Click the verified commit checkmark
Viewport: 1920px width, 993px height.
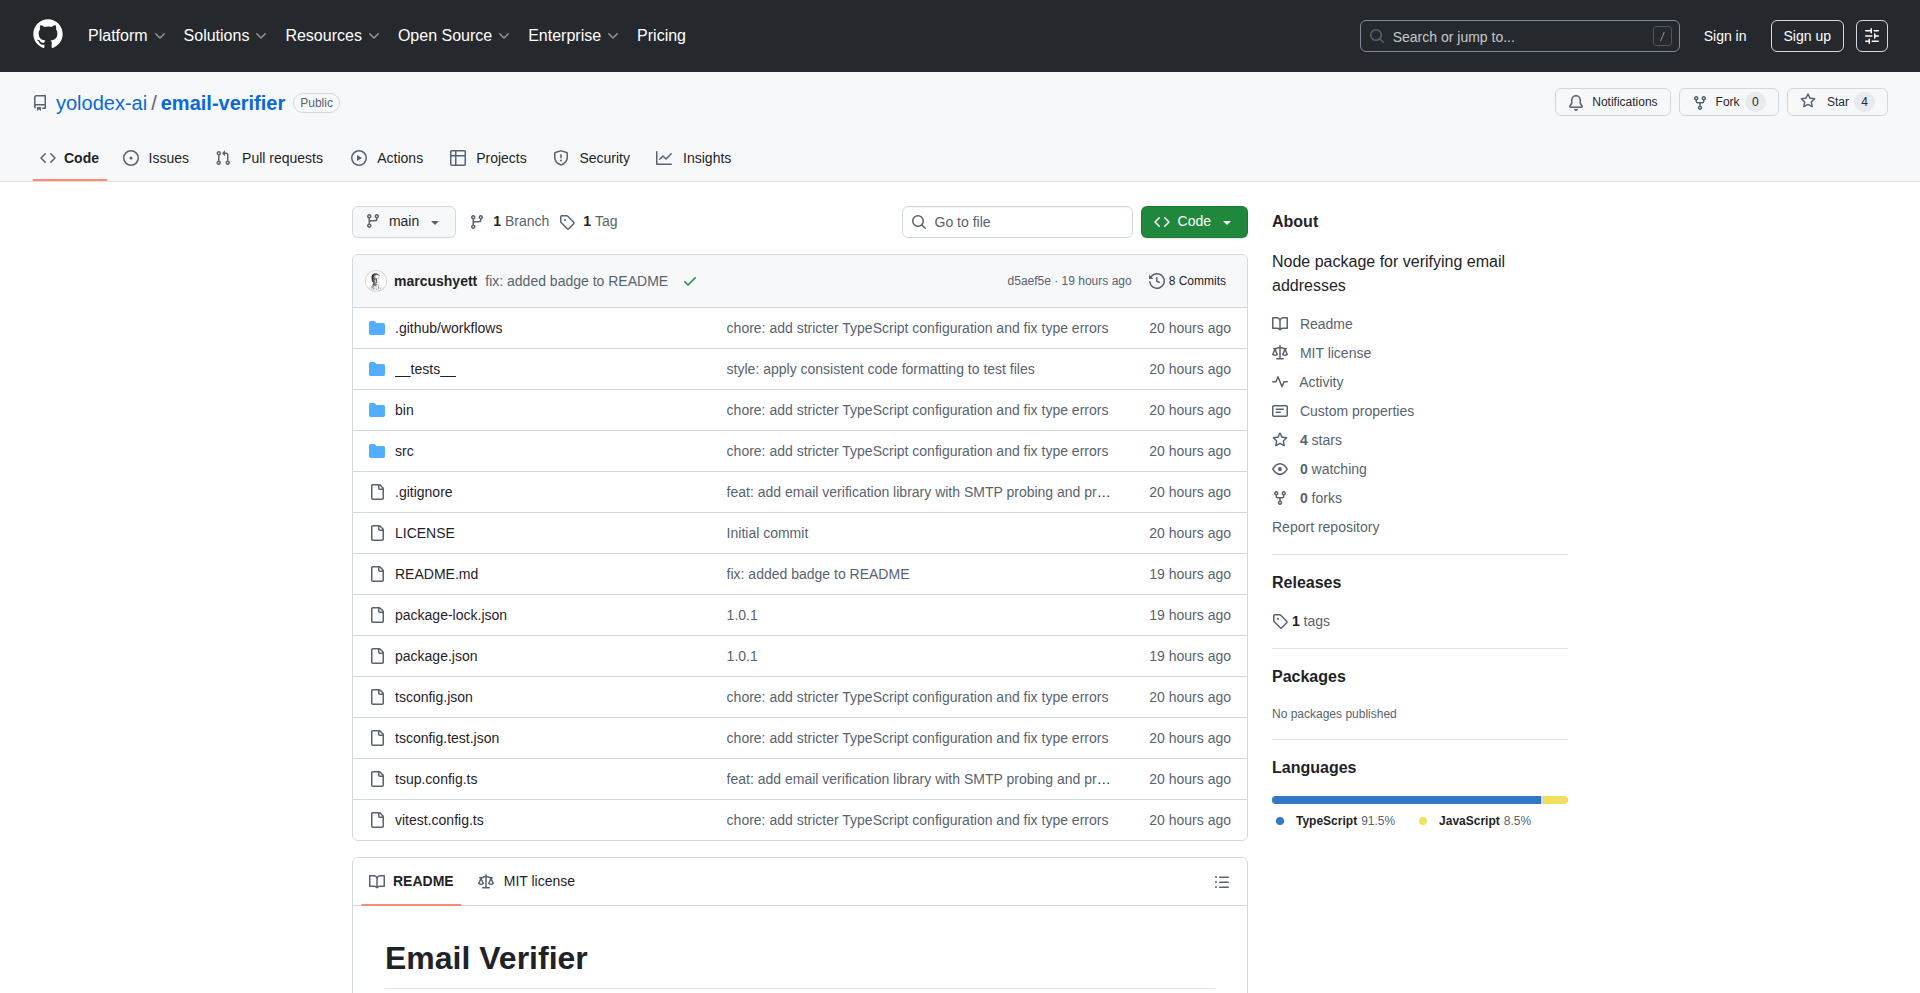[690, 281]
